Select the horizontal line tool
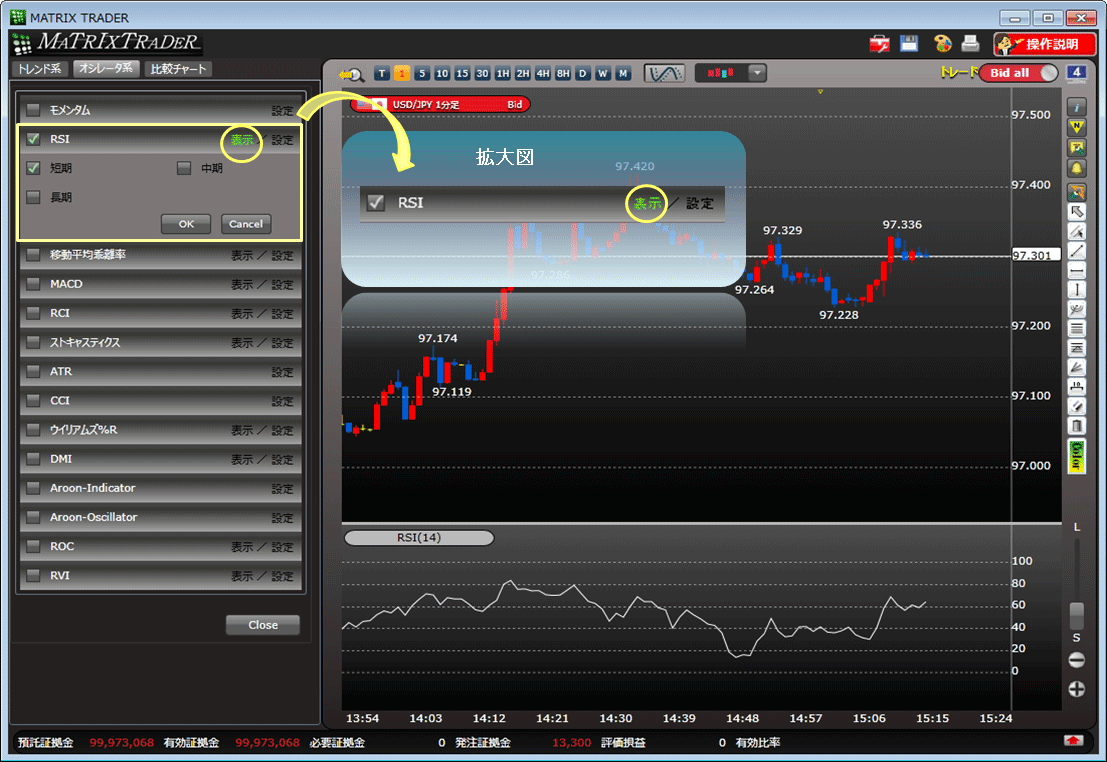Viewport: 1107px width, 762px height. click(x=1077, y=270)
